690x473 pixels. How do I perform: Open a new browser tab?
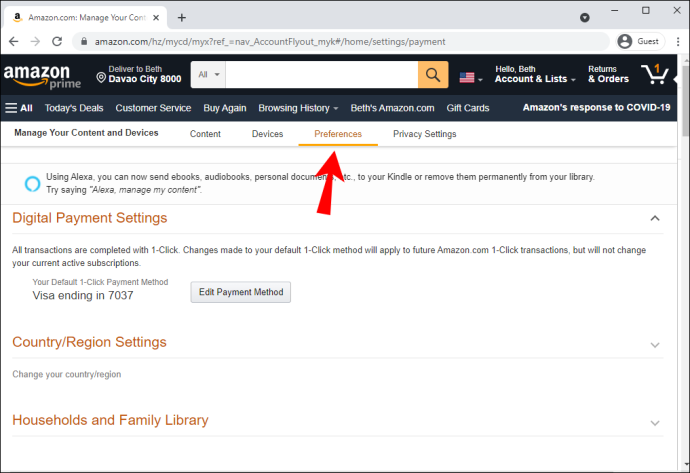click(182, 18)
